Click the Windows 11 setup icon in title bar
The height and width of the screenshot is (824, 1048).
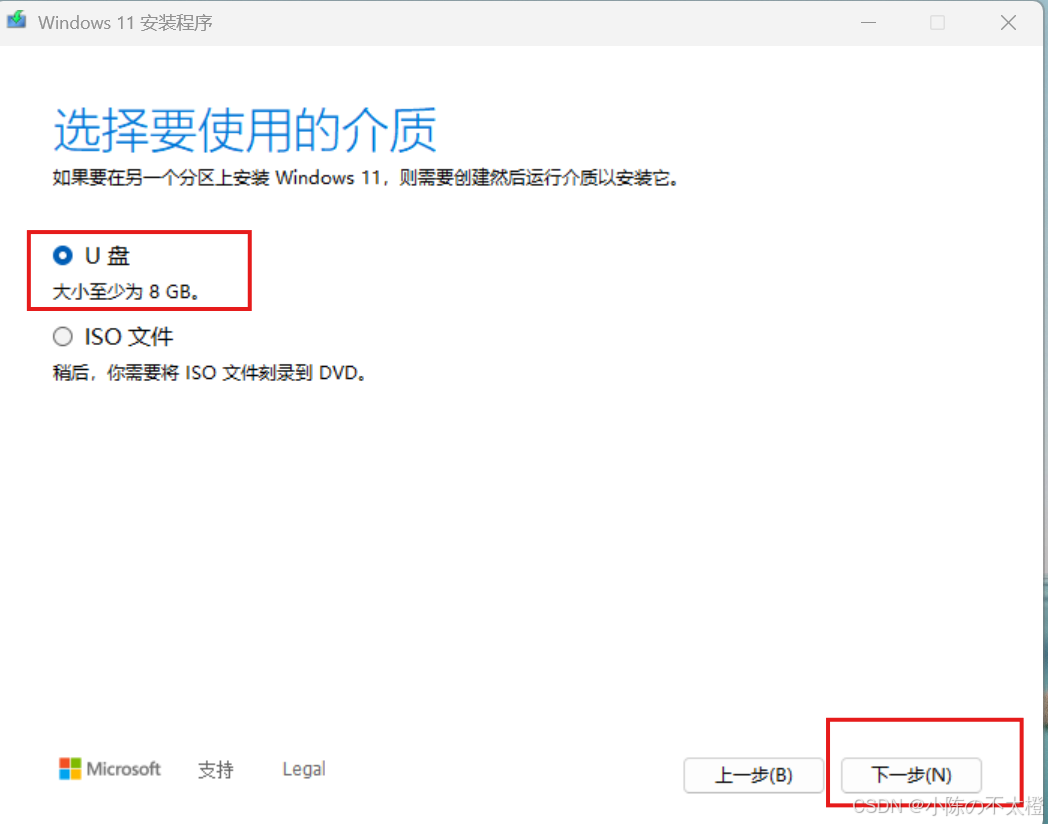point(17,20)
